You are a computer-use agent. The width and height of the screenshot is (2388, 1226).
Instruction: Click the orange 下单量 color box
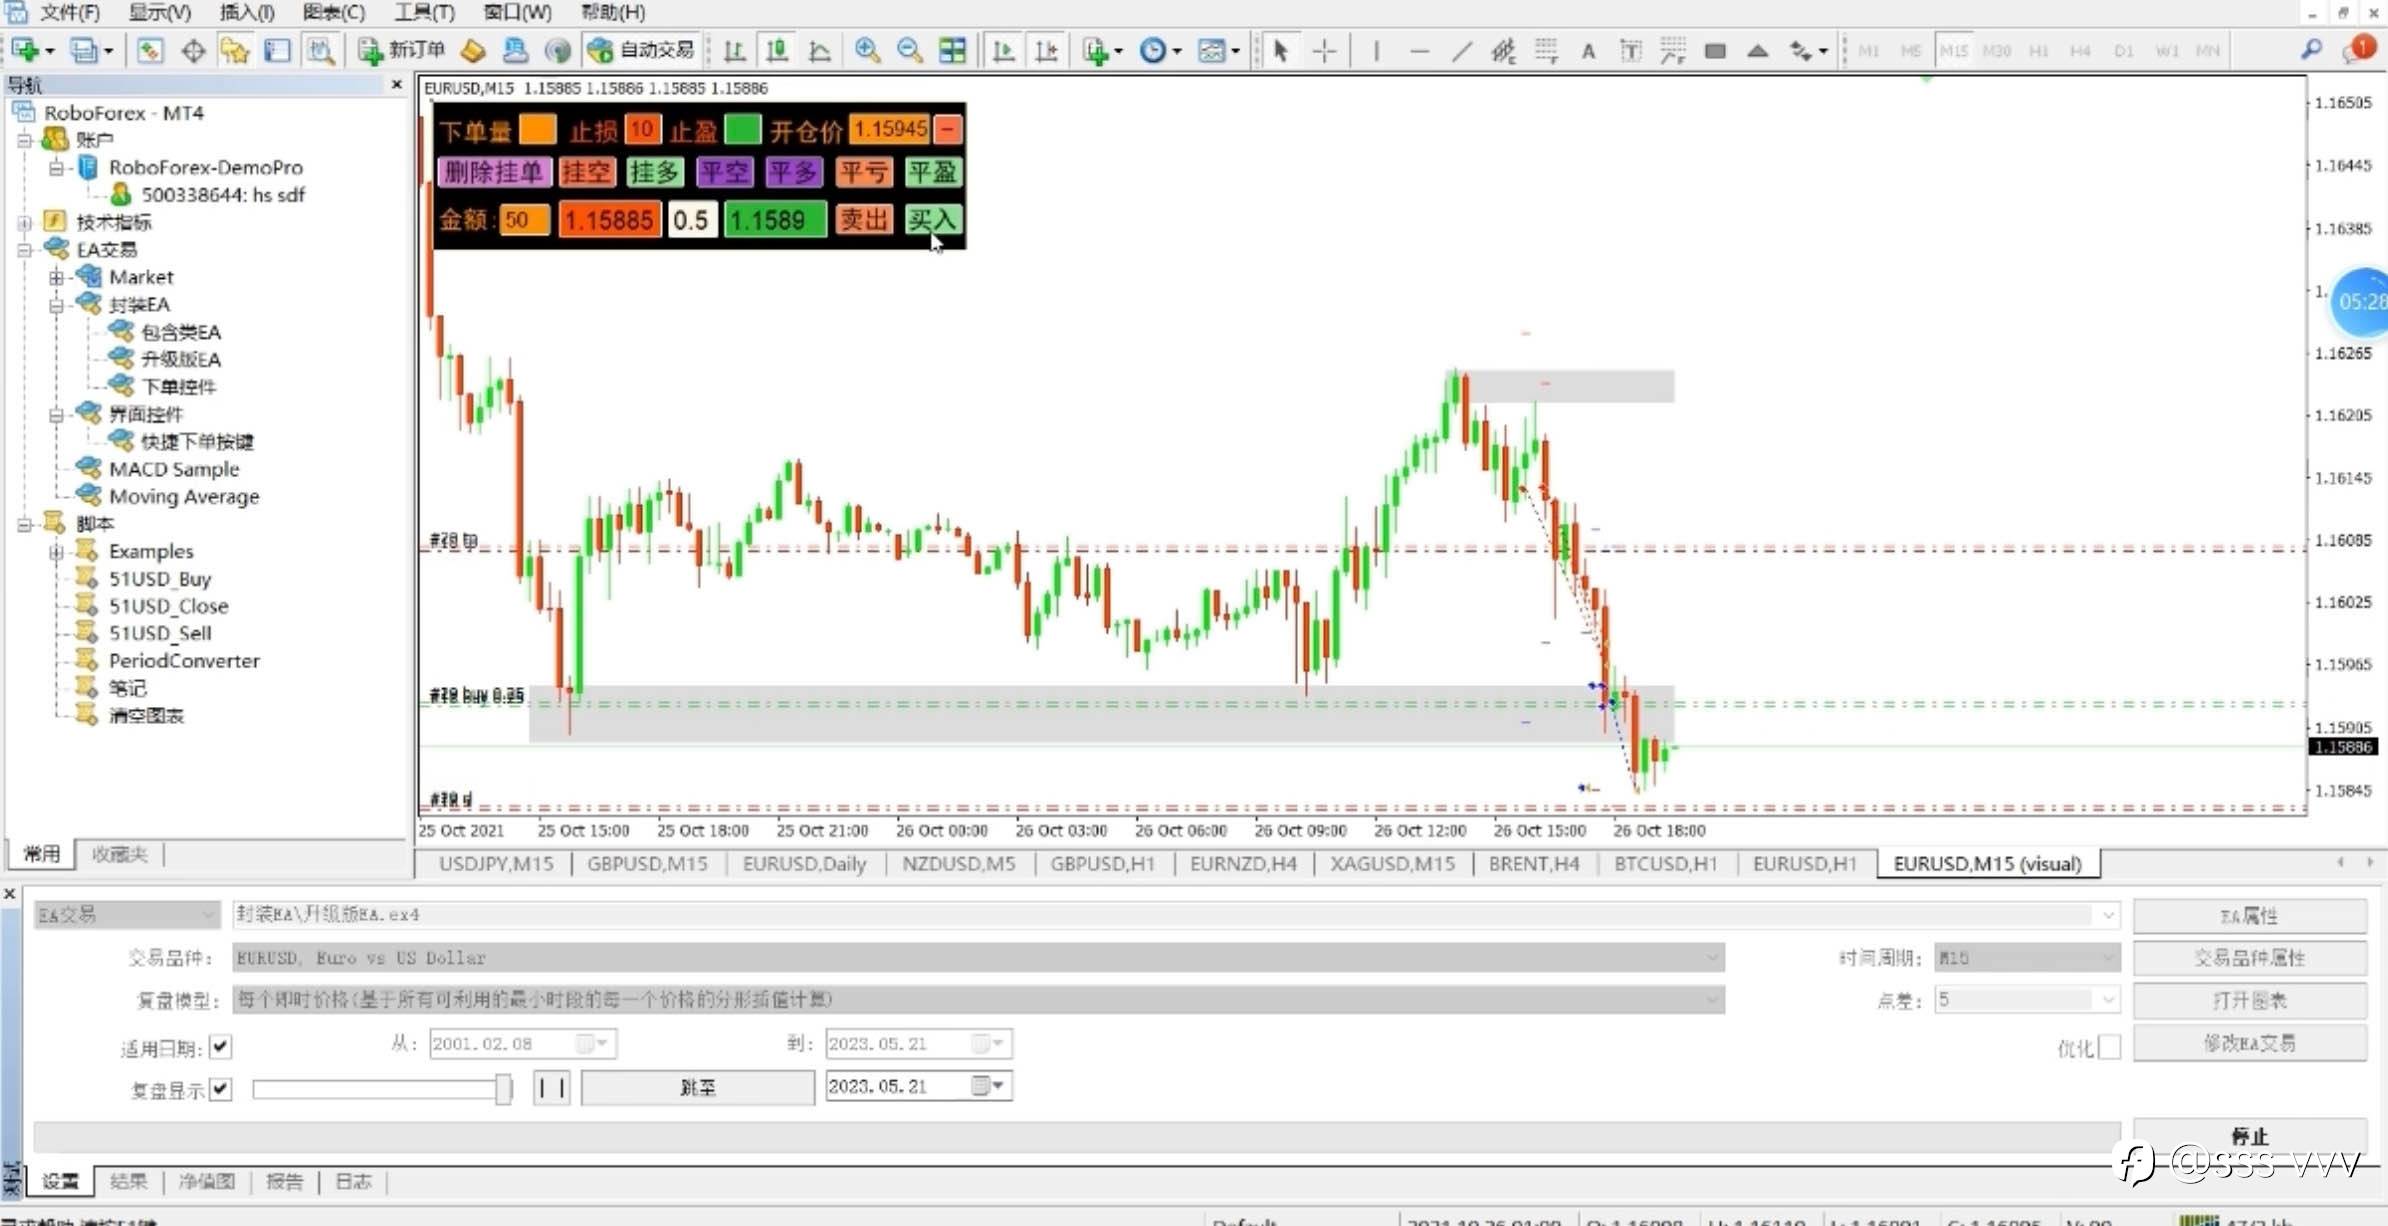click(537, 129)
